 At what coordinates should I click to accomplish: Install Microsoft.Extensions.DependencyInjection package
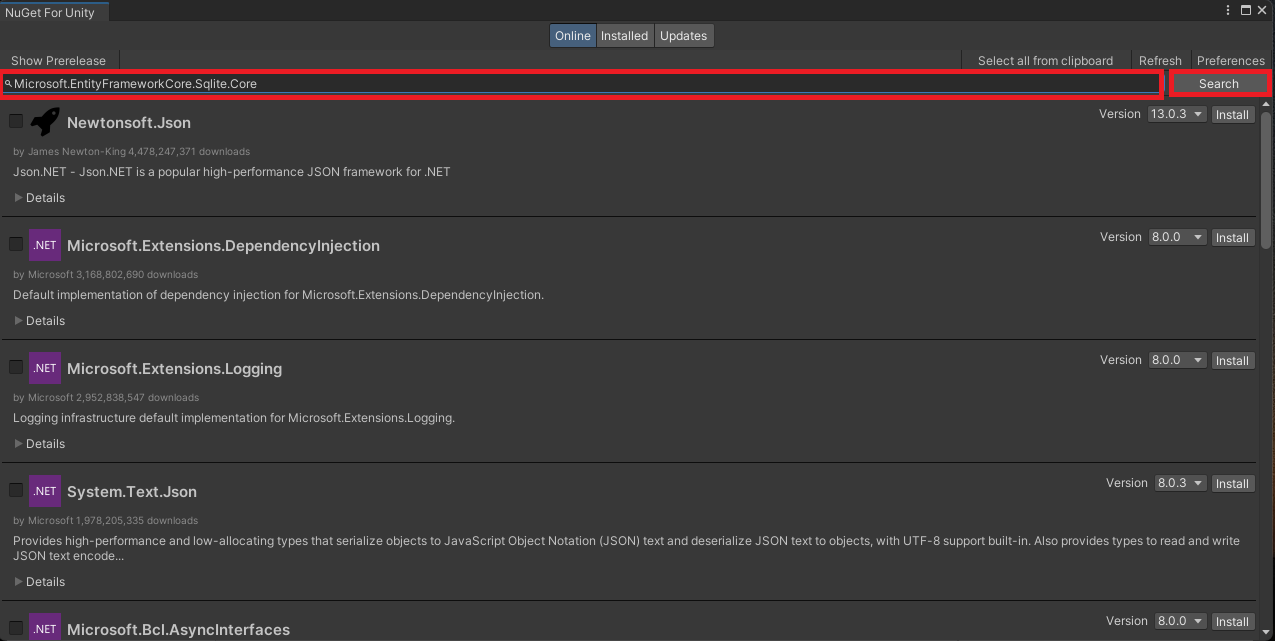(x=1232, y=238)
